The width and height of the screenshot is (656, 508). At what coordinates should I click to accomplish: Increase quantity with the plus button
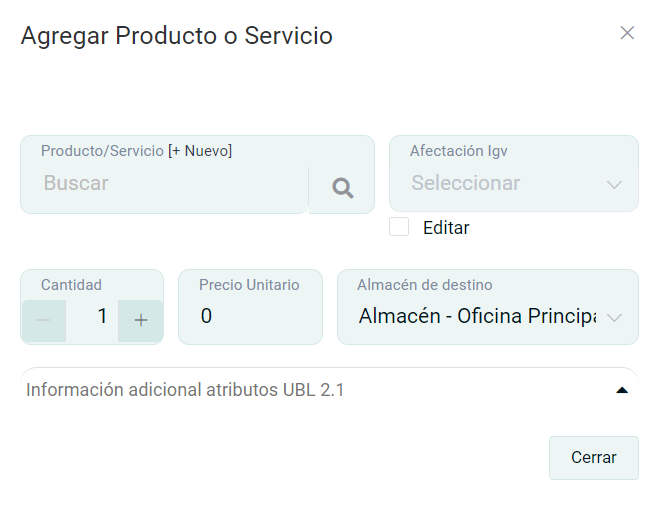(141, 320)
